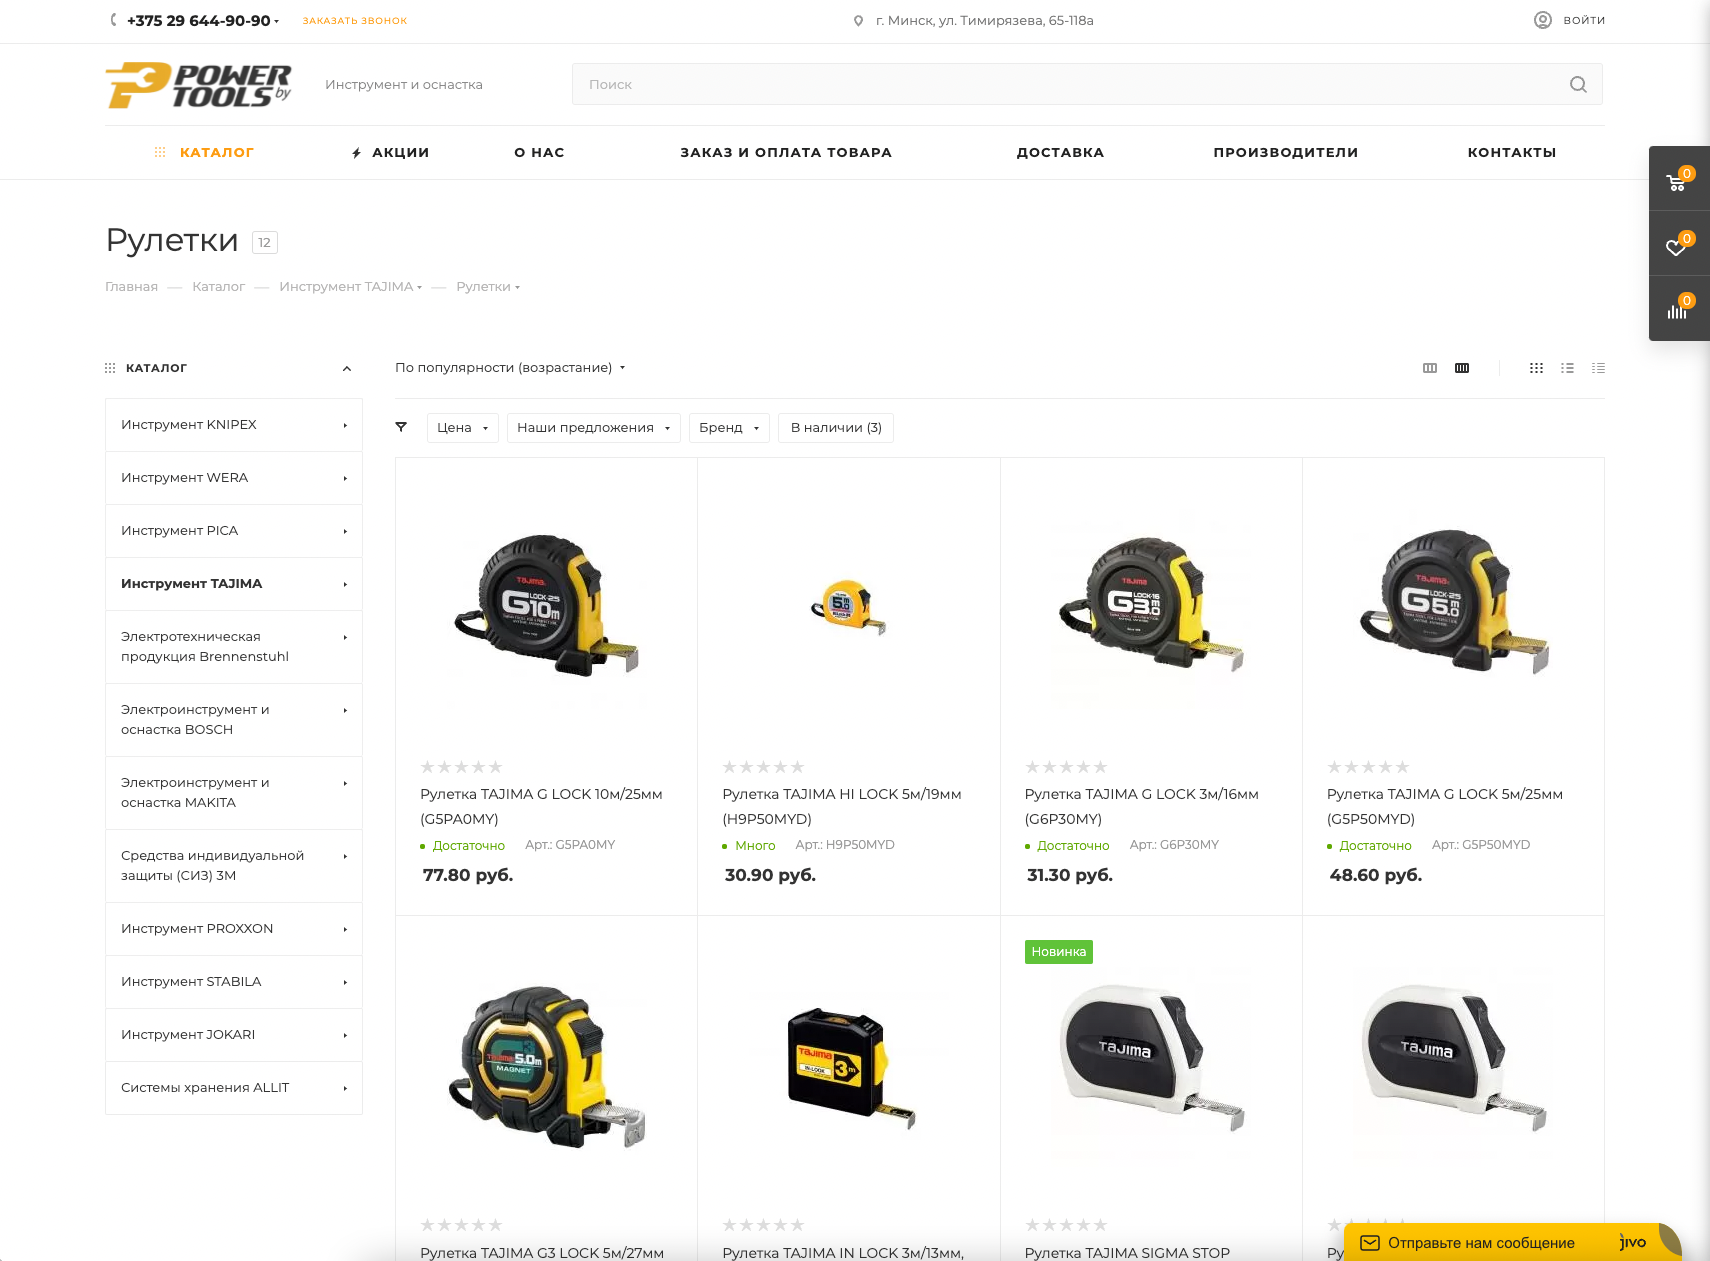Expand Инструмент TAJIMA breadcrumb dropdown

(x=420, y=287)
